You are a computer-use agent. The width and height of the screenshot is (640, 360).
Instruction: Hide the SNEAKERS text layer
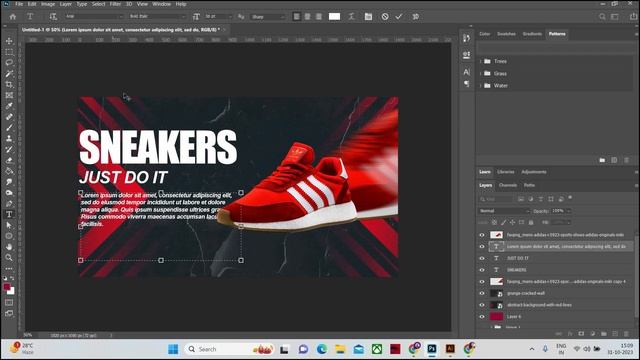point(482,270)
